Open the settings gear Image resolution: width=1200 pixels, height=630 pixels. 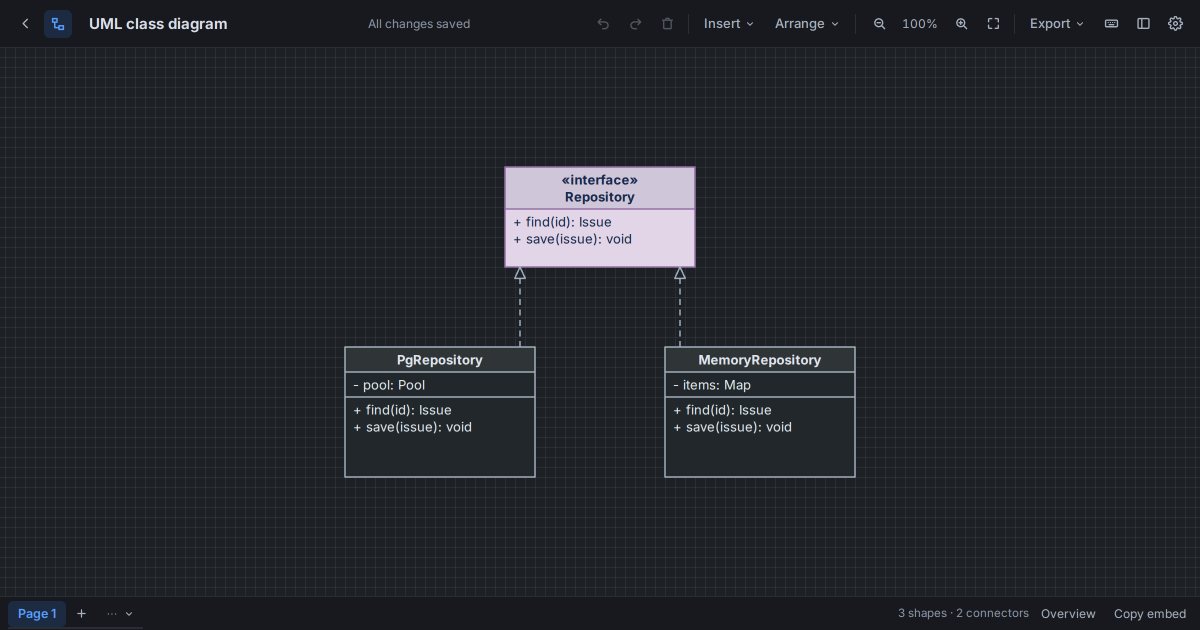coord(1175,24)
